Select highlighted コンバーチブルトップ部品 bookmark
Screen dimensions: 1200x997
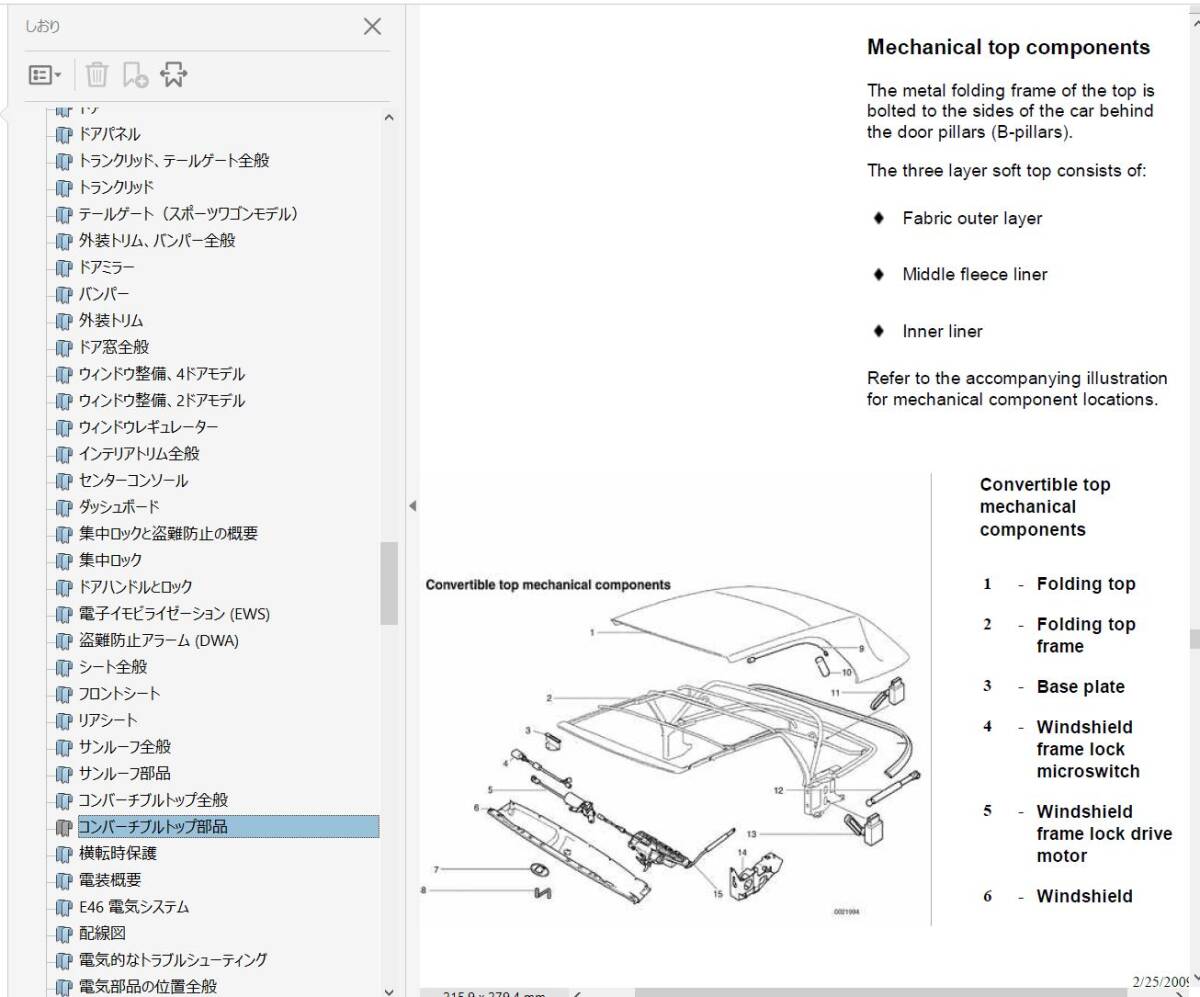point(228,827)
